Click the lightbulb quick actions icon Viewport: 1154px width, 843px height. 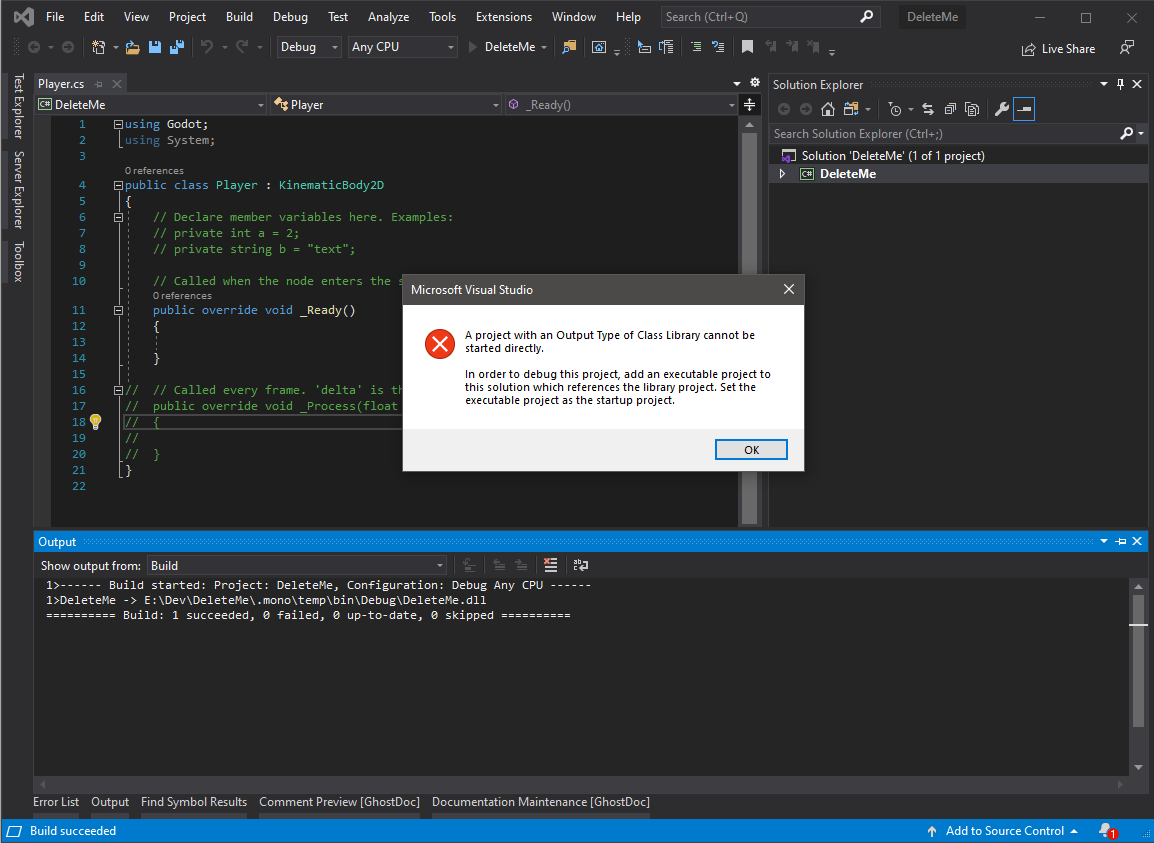pyautogui.click(x=95, y=422)
